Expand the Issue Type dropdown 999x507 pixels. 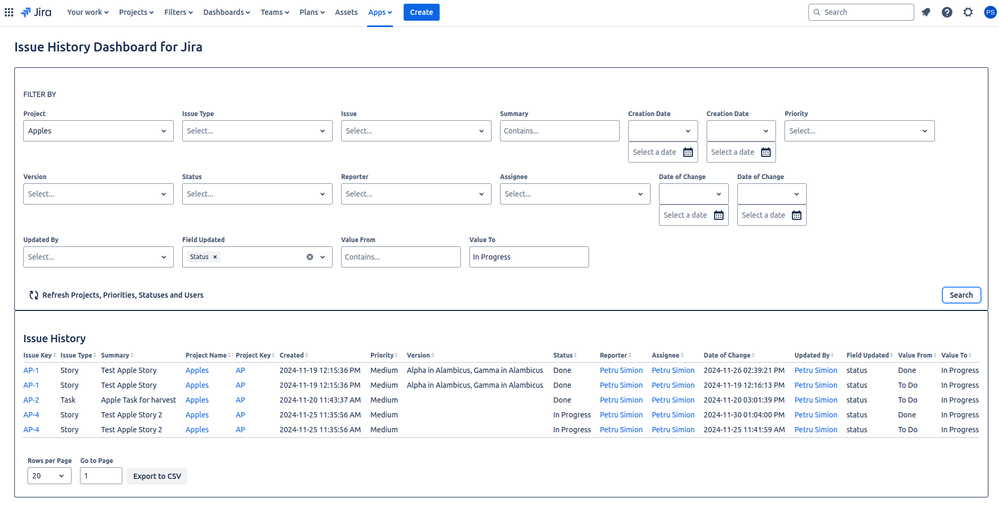257,131
